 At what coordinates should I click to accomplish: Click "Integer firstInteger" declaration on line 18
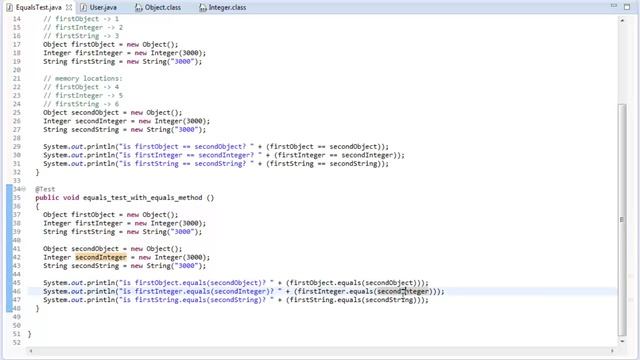(124, 53)
